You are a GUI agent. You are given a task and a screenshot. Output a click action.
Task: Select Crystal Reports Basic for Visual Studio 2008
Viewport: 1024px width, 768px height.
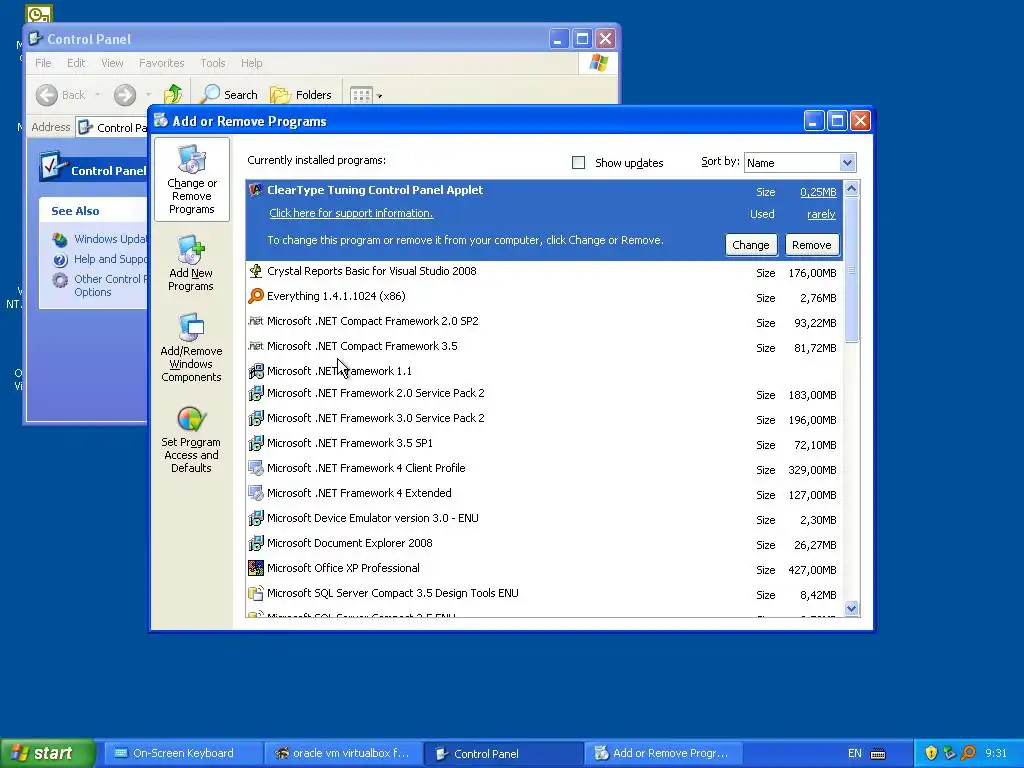372,271
